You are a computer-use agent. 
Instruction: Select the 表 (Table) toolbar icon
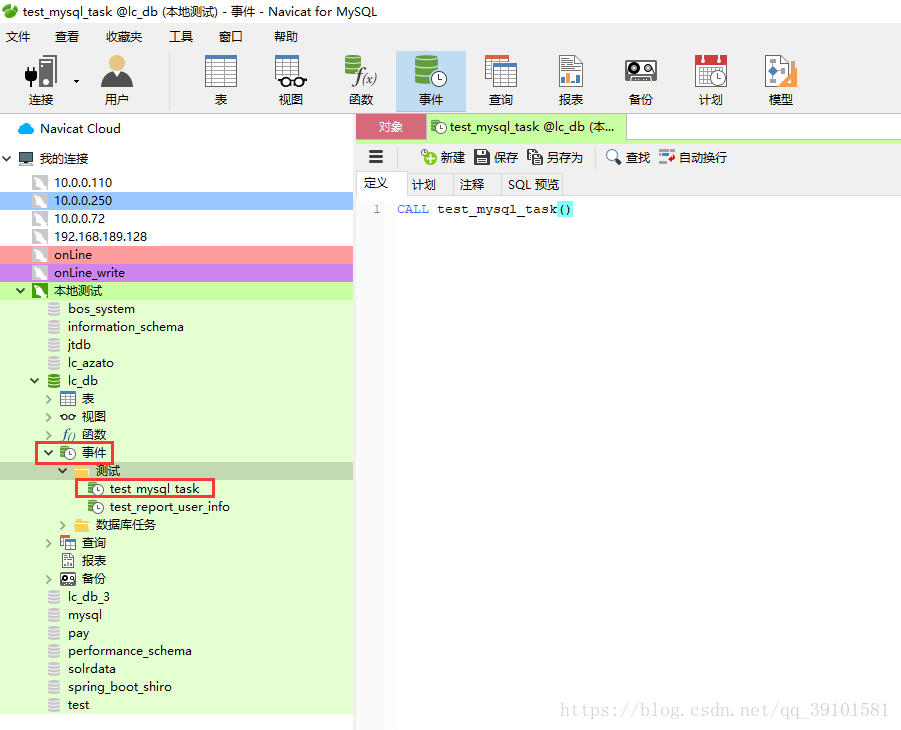(221, 80)
